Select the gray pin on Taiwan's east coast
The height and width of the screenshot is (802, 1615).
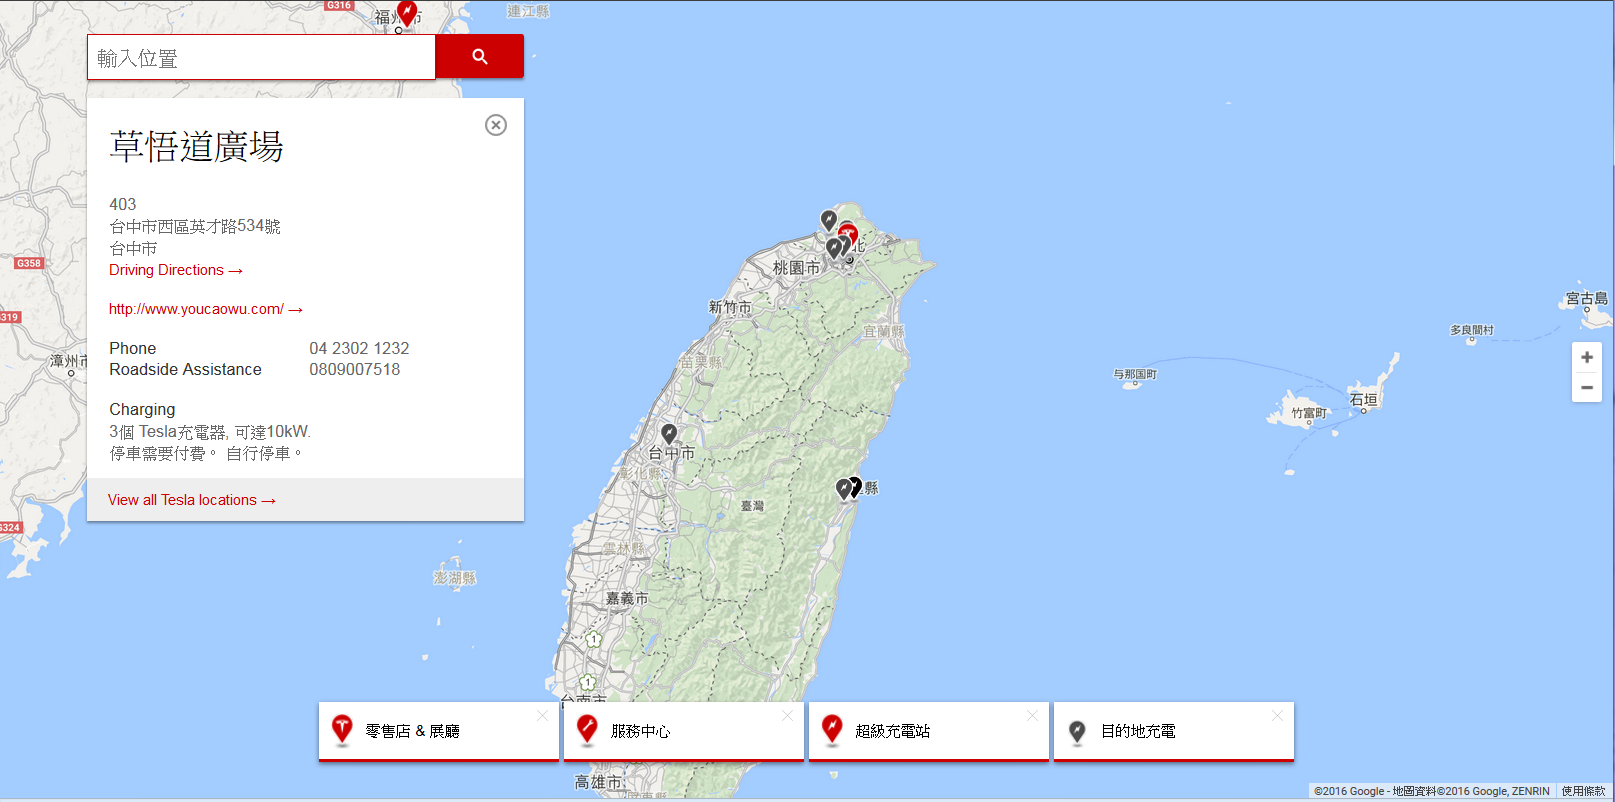[843, 488]
